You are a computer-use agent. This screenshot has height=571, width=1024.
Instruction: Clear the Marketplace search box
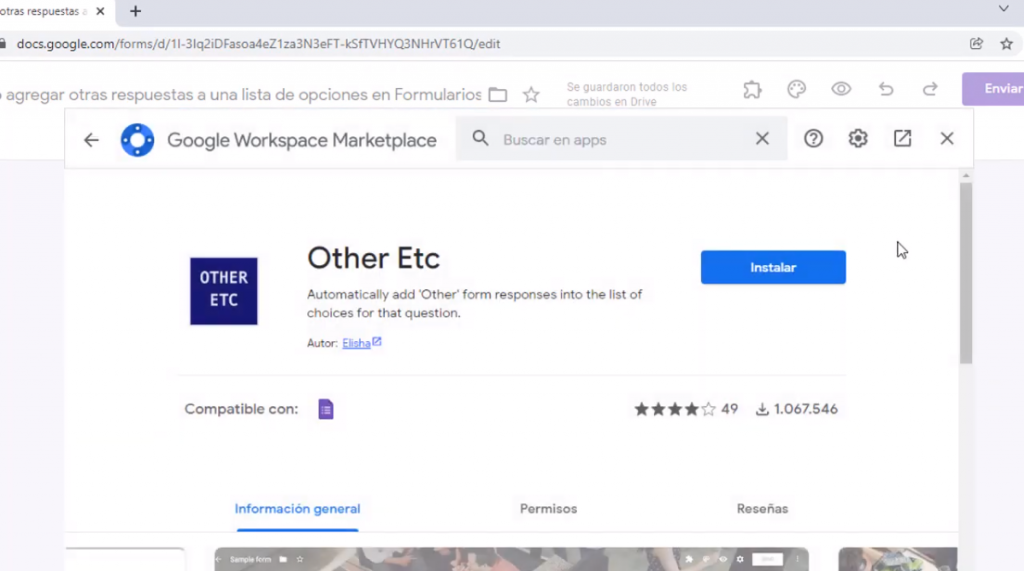pos(762,139)
